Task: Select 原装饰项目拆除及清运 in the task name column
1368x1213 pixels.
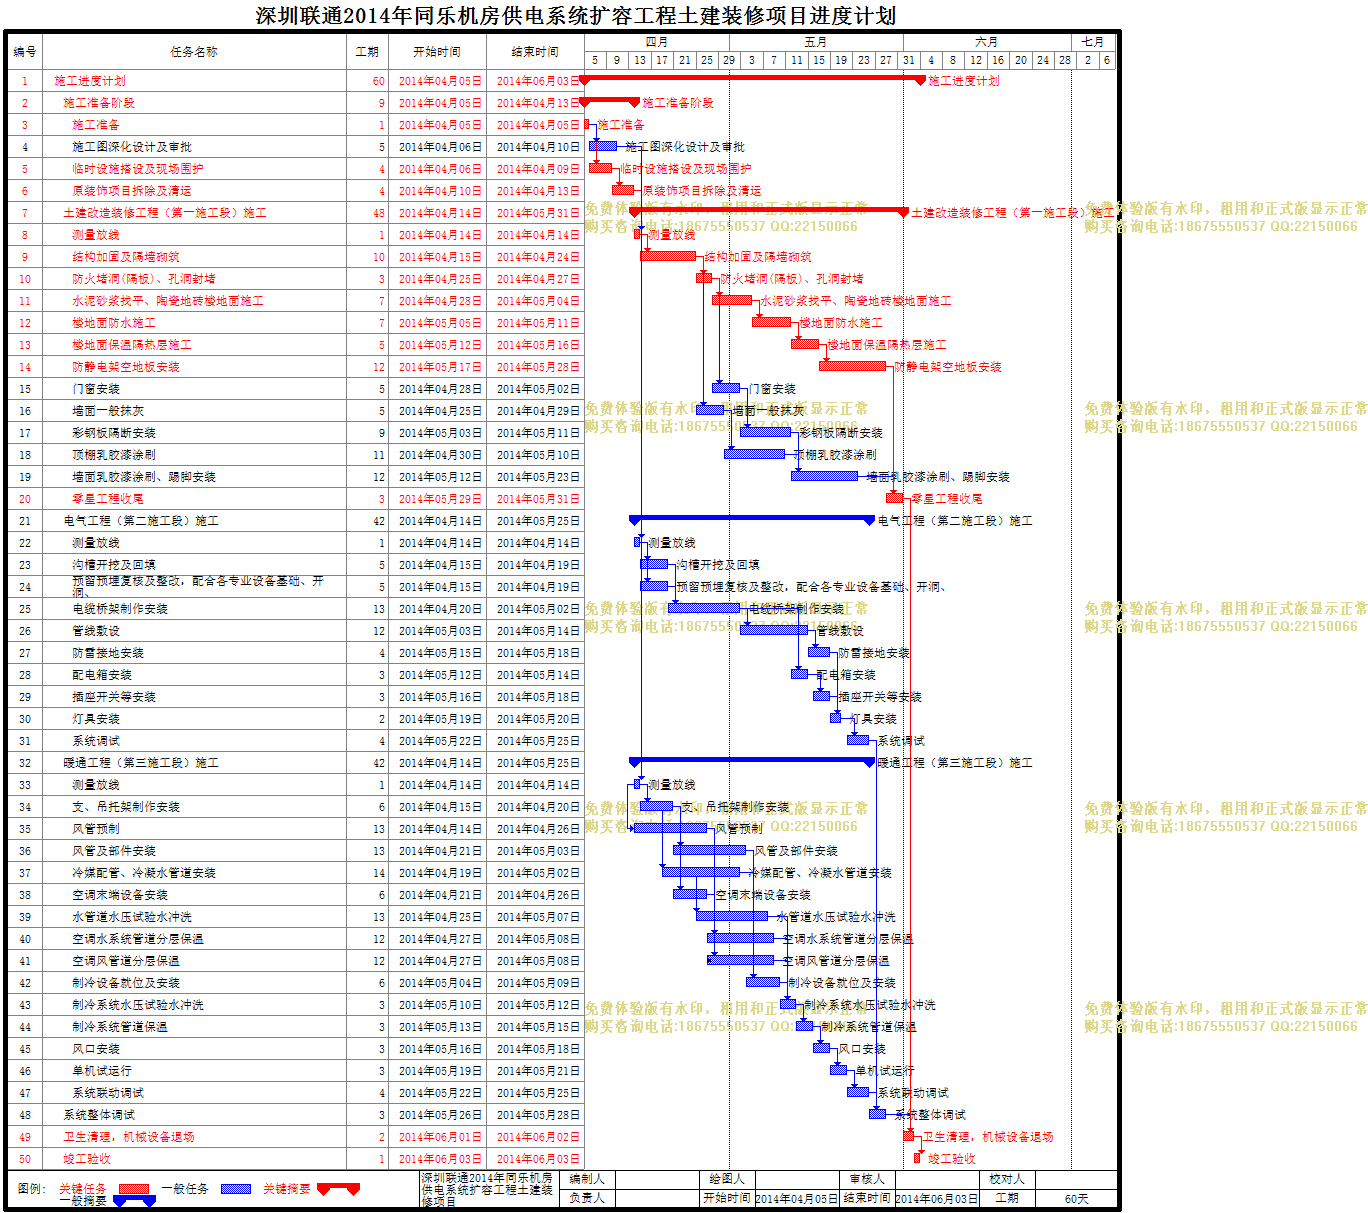Action: click(132, 191)
